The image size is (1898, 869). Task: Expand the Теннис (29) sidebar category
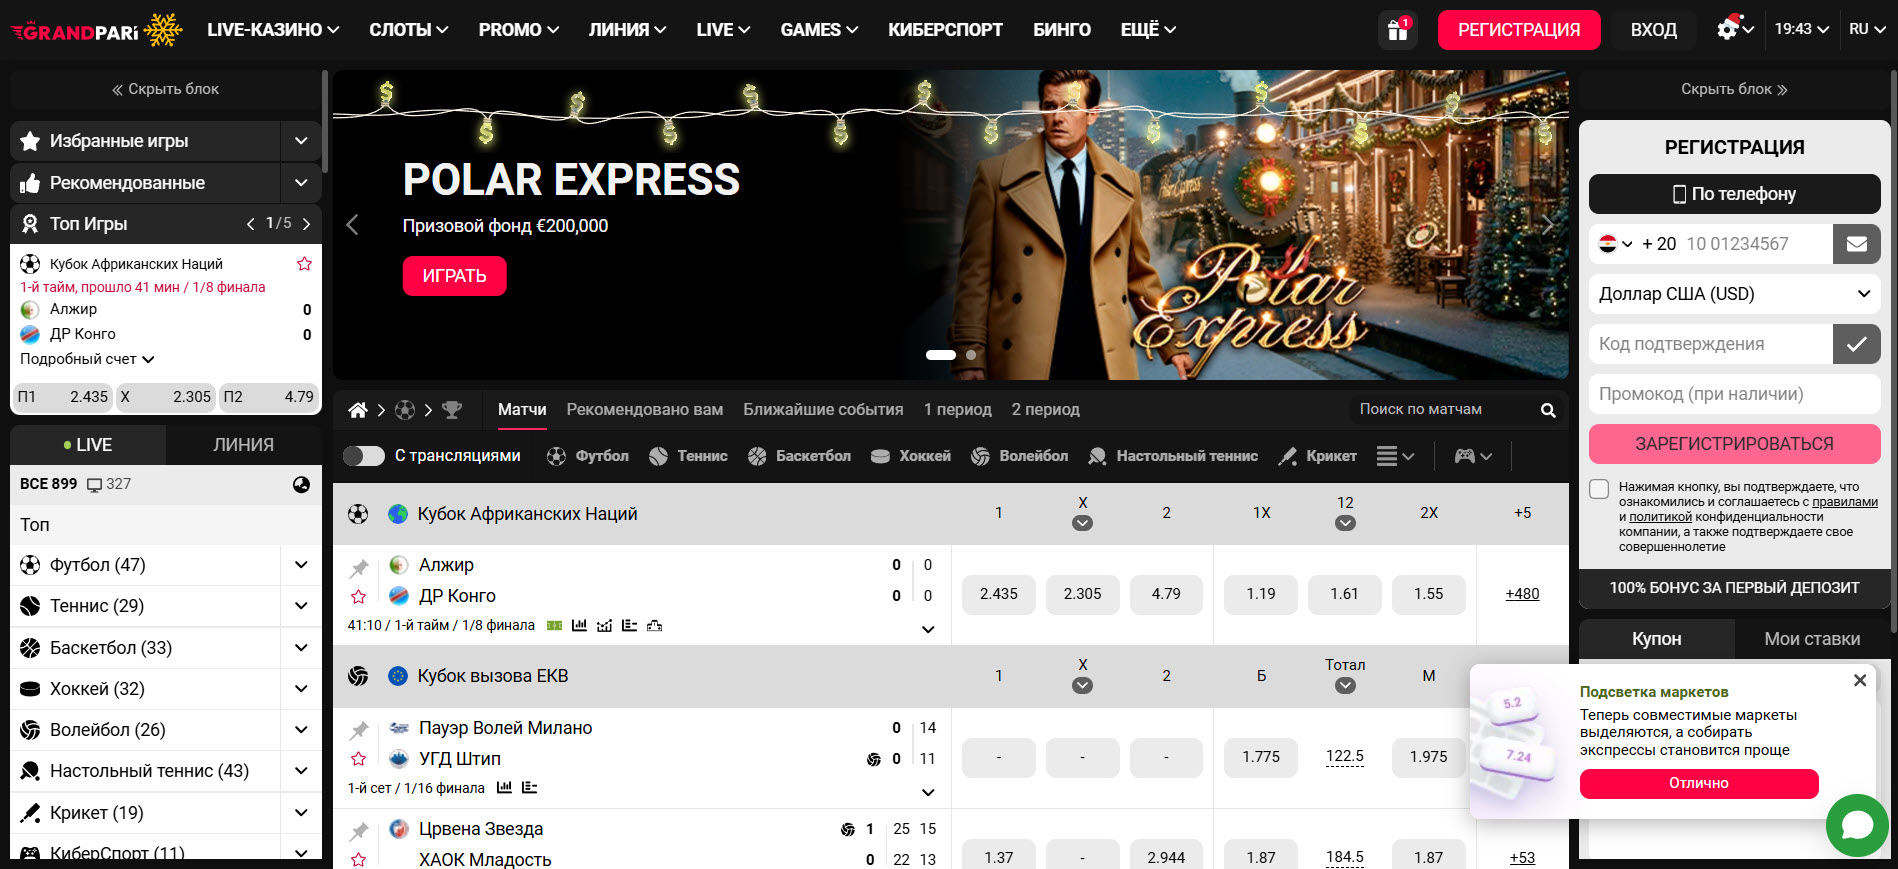click(301, 606)
